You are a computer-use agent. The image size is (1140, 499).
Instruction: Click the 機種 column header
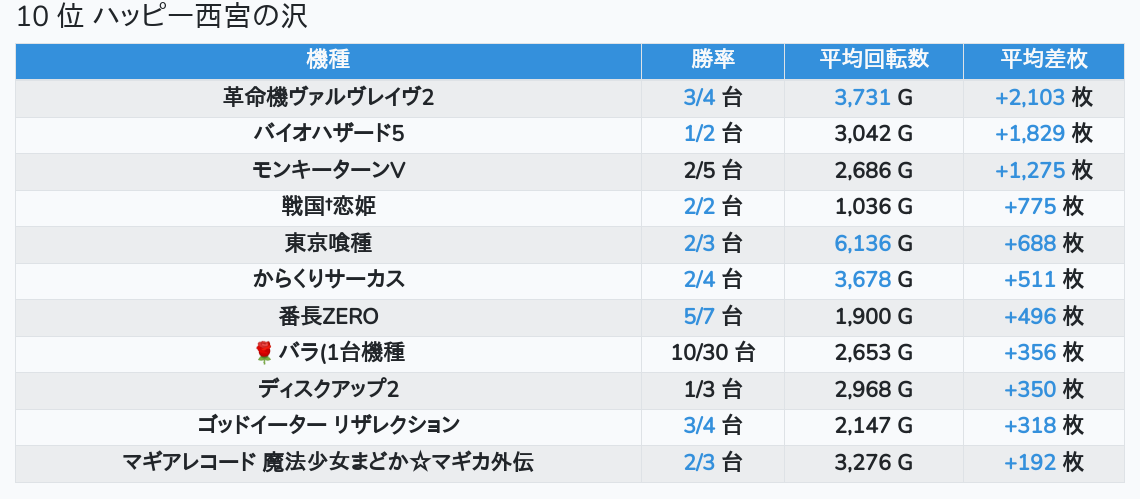coord(328,60)
